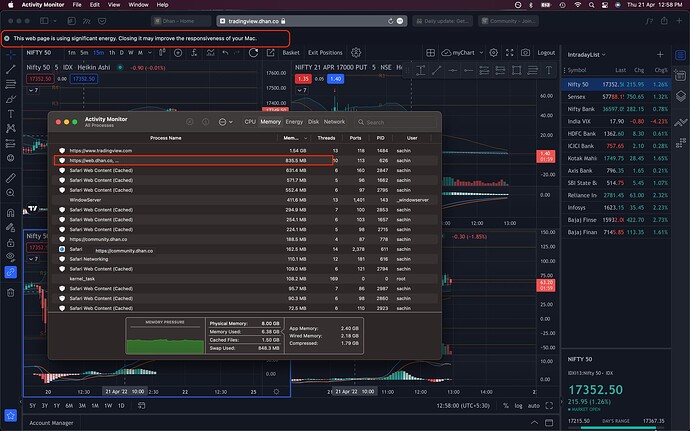Viewport: 690px width, 431px height.
Task: Toggle the magnet mode icon
Action: (11, 213)
